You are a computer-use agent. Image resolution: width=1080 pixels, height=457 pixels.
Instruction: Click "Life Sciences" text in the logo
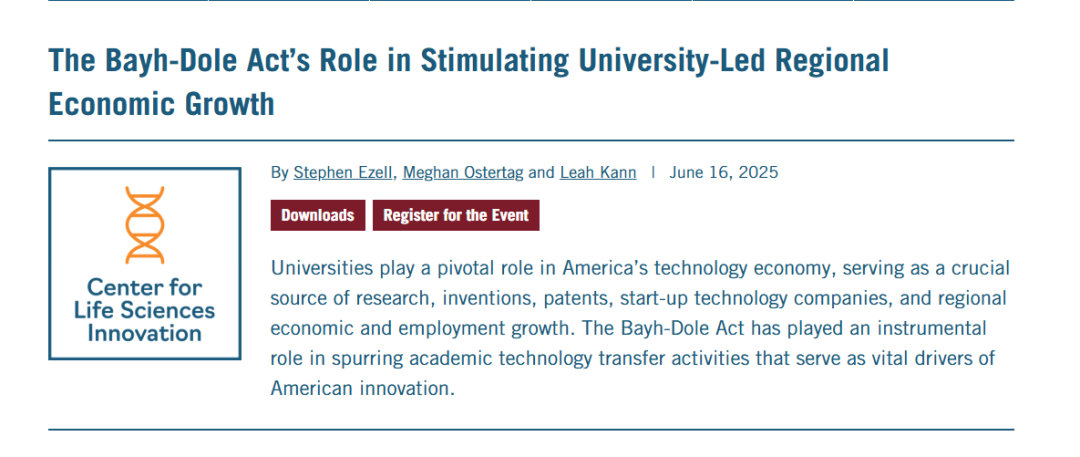coord(144,310)
